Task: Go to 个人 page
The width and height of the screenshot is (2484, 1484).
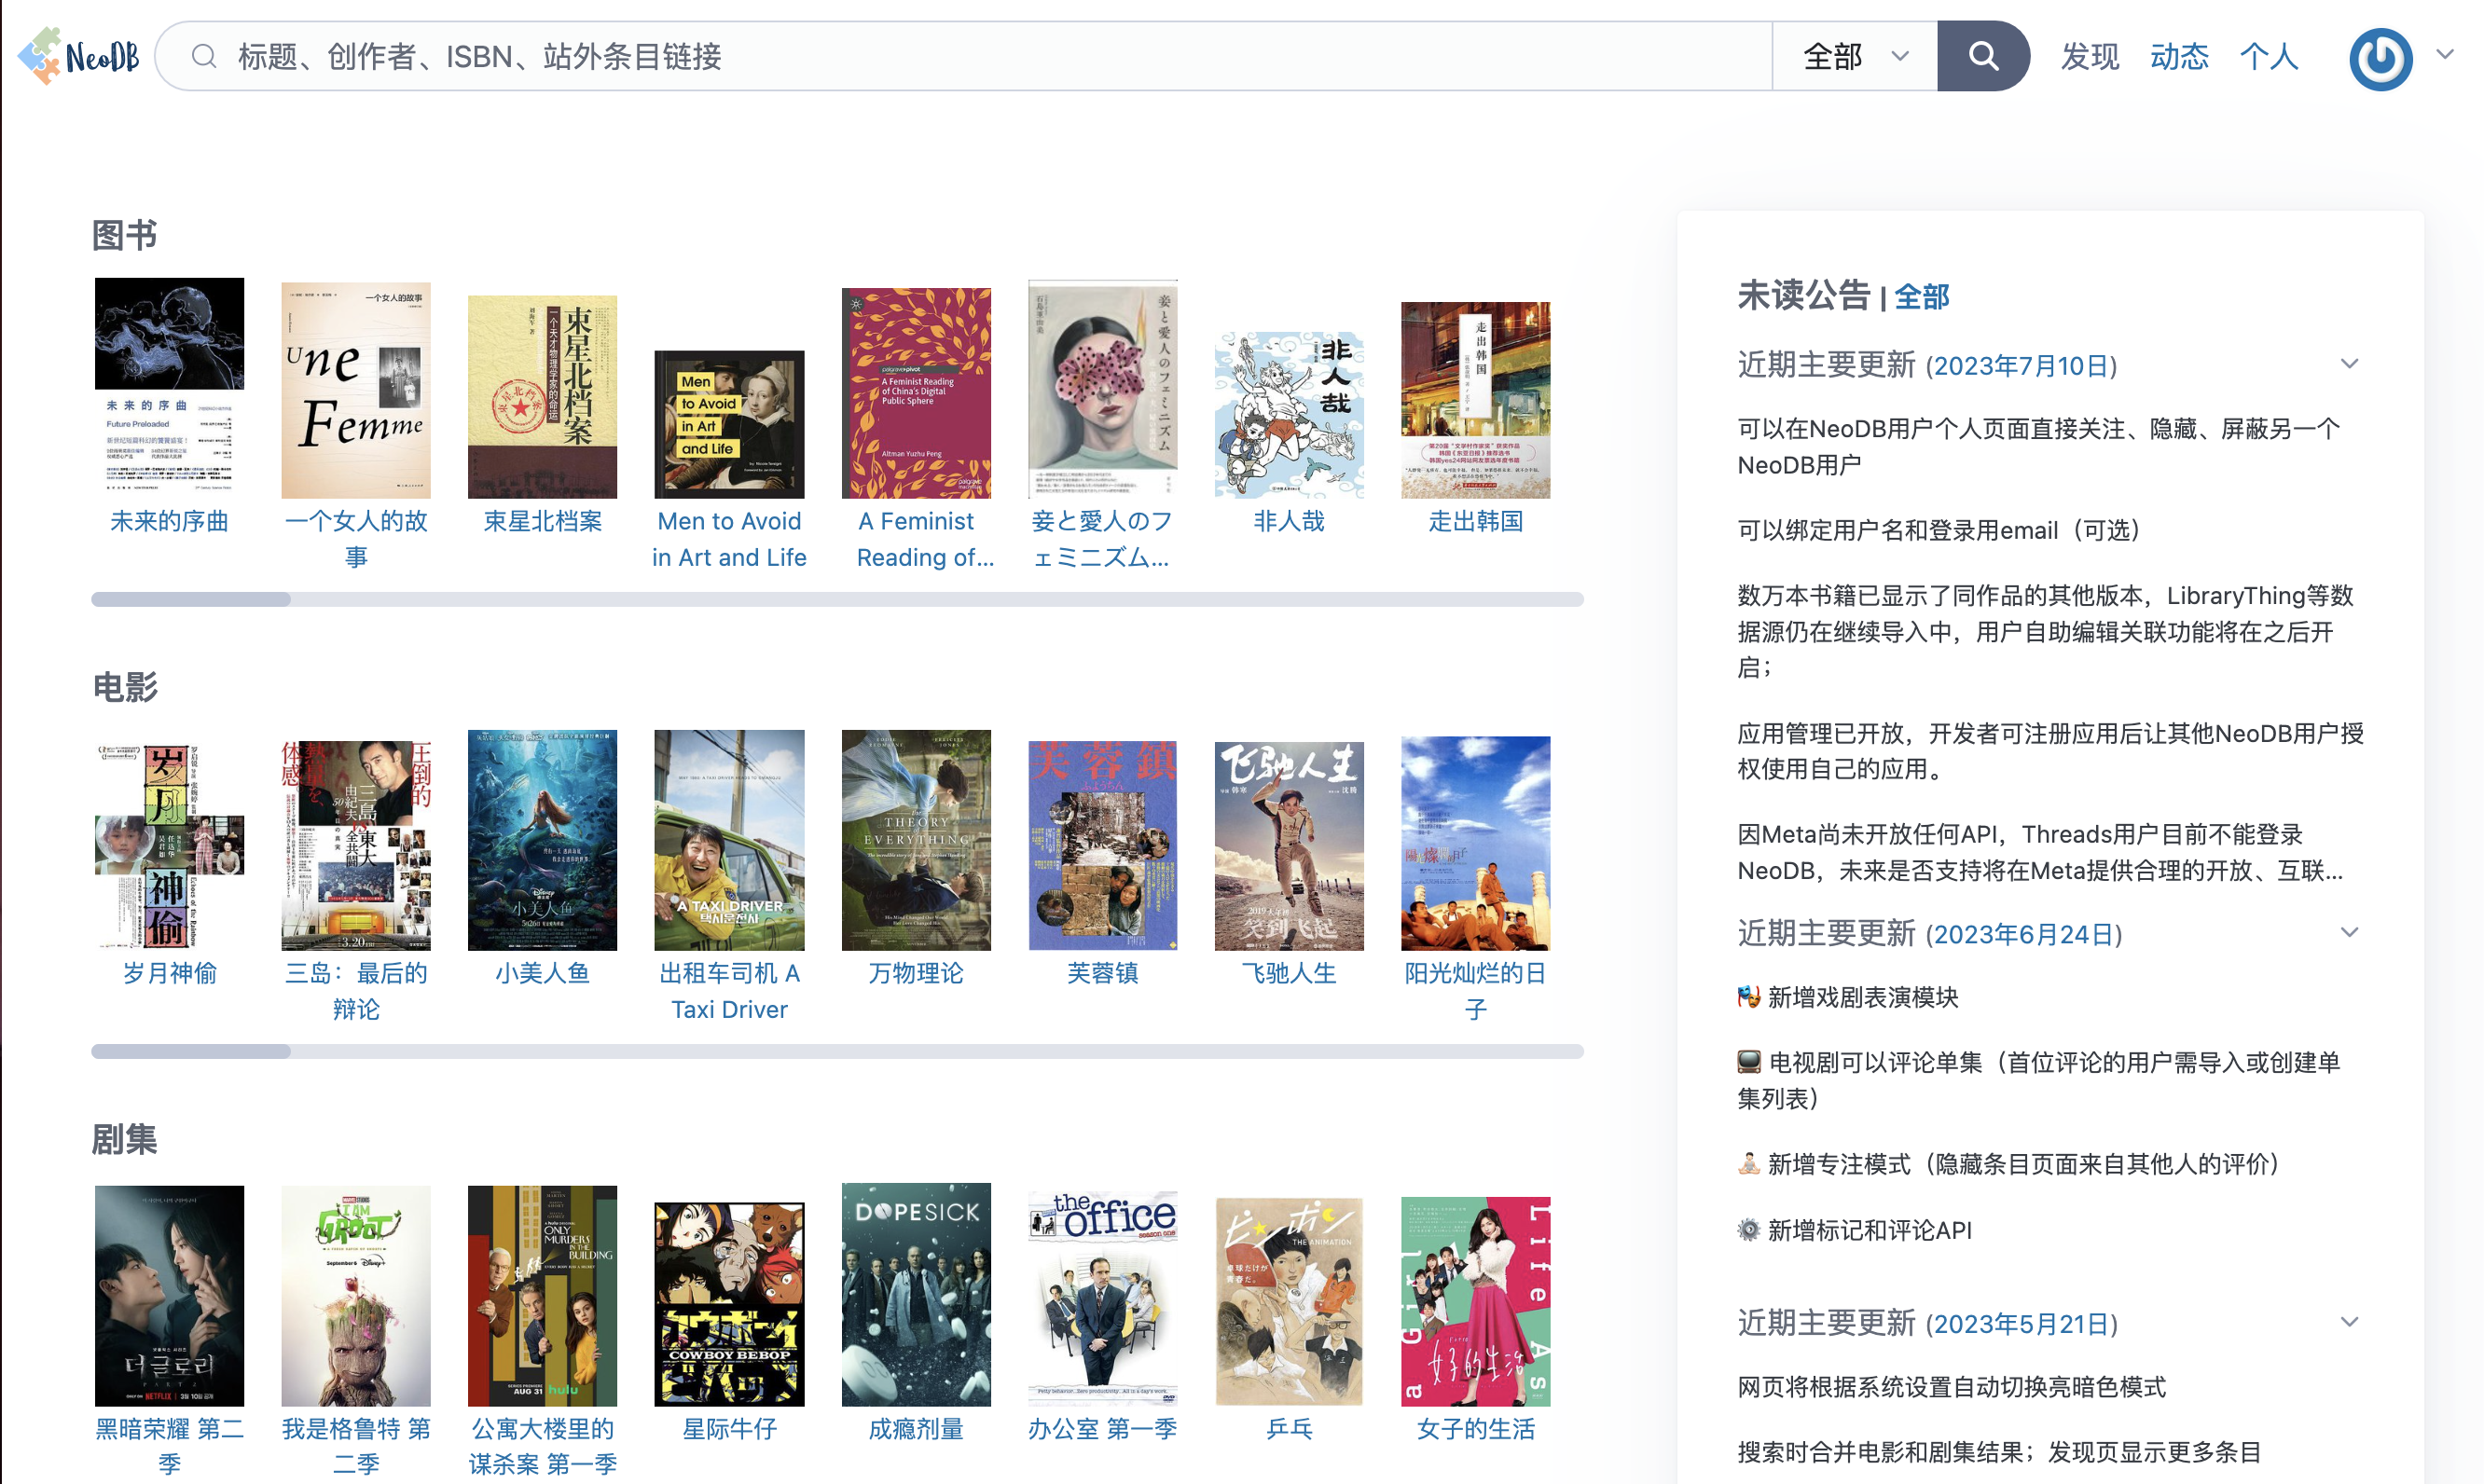Action: [2268, 56]
